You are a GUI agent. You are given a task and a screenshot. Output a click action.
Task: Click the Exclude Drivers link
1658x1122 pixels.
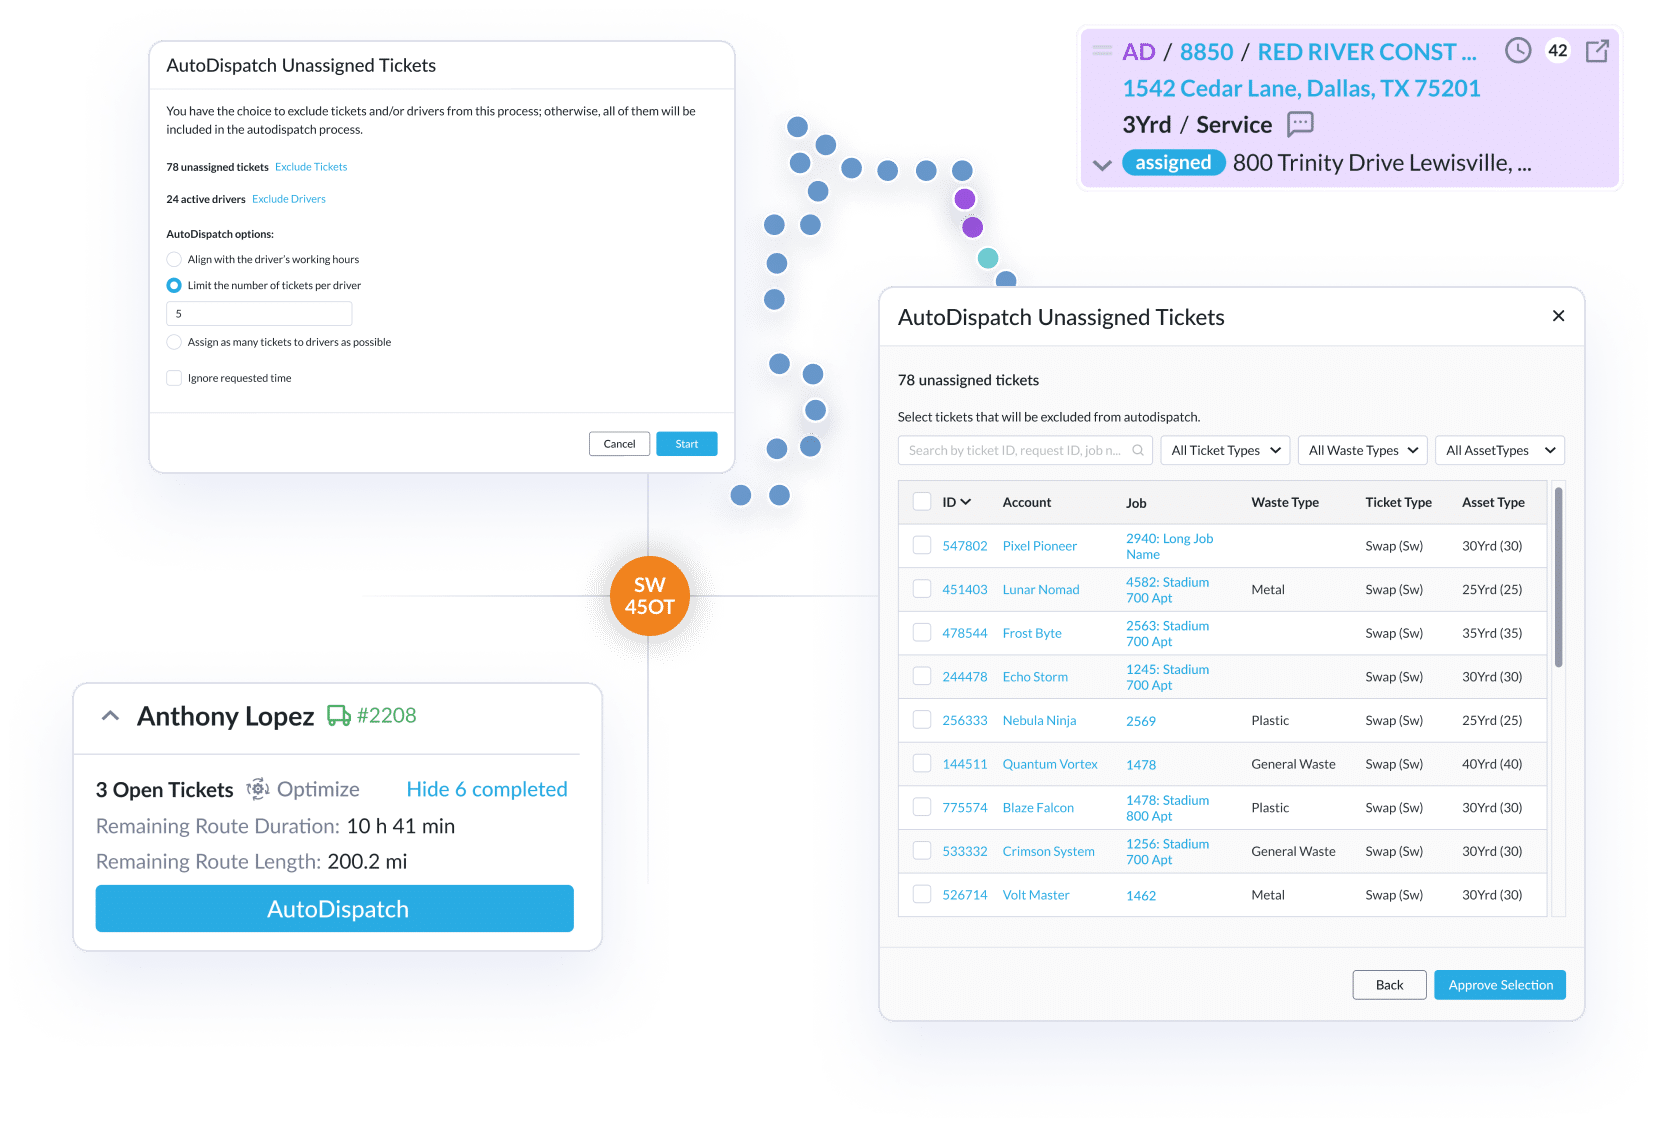[x=289, y=199]
